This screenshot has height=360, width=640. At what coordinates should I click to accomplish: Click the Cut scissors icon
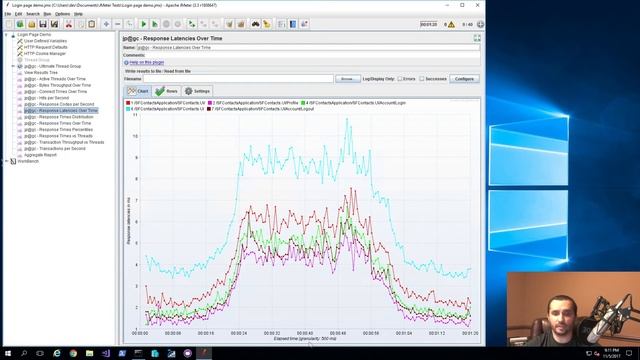[x=69, y=24]
